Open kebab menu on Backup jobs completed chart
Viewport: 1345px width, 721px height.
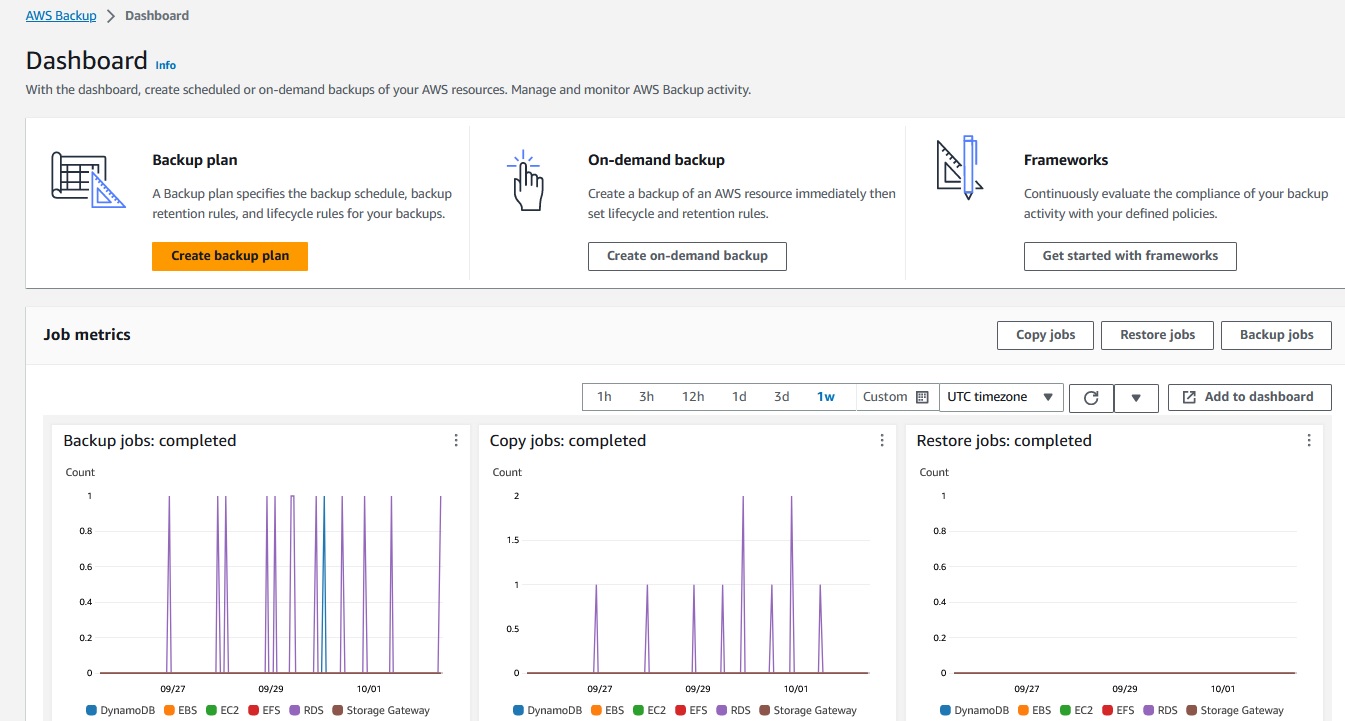pos(456,441)
